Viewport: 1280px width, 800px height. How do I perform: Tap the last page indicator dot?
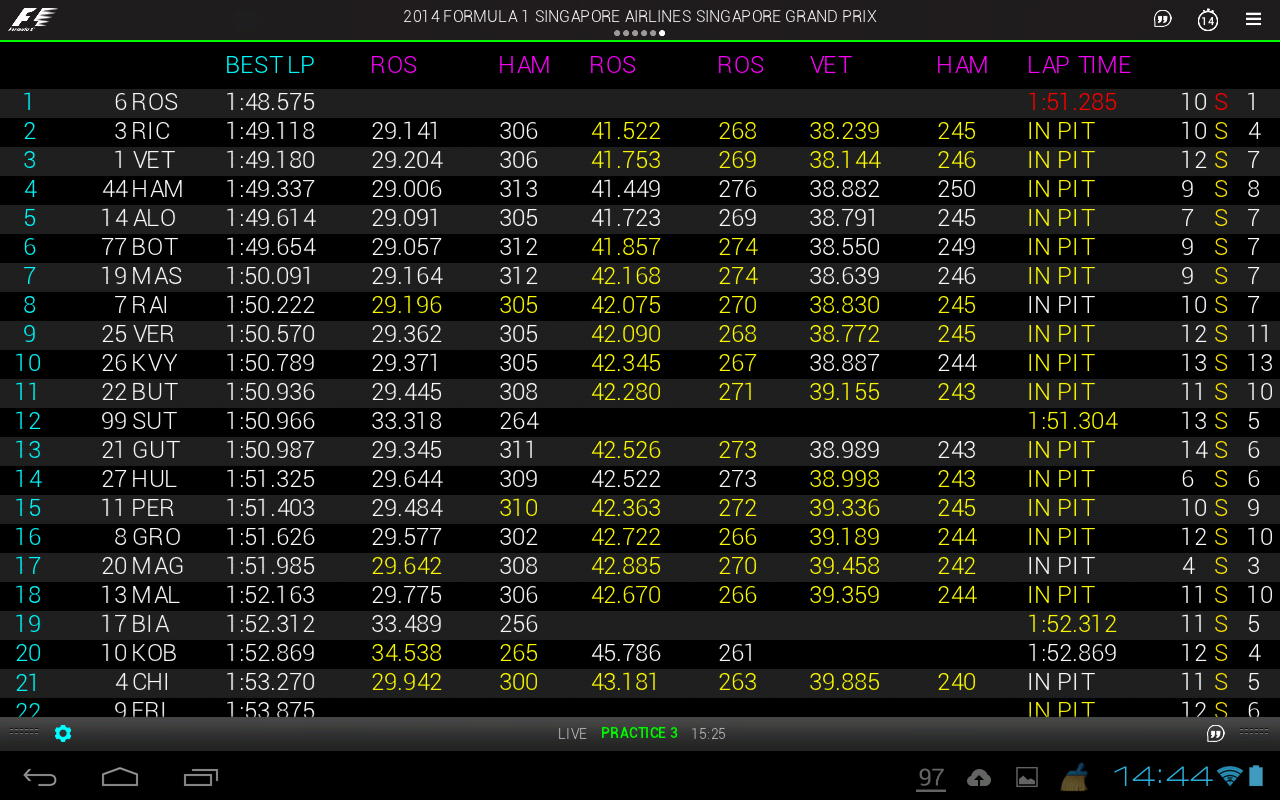(662, 33)
